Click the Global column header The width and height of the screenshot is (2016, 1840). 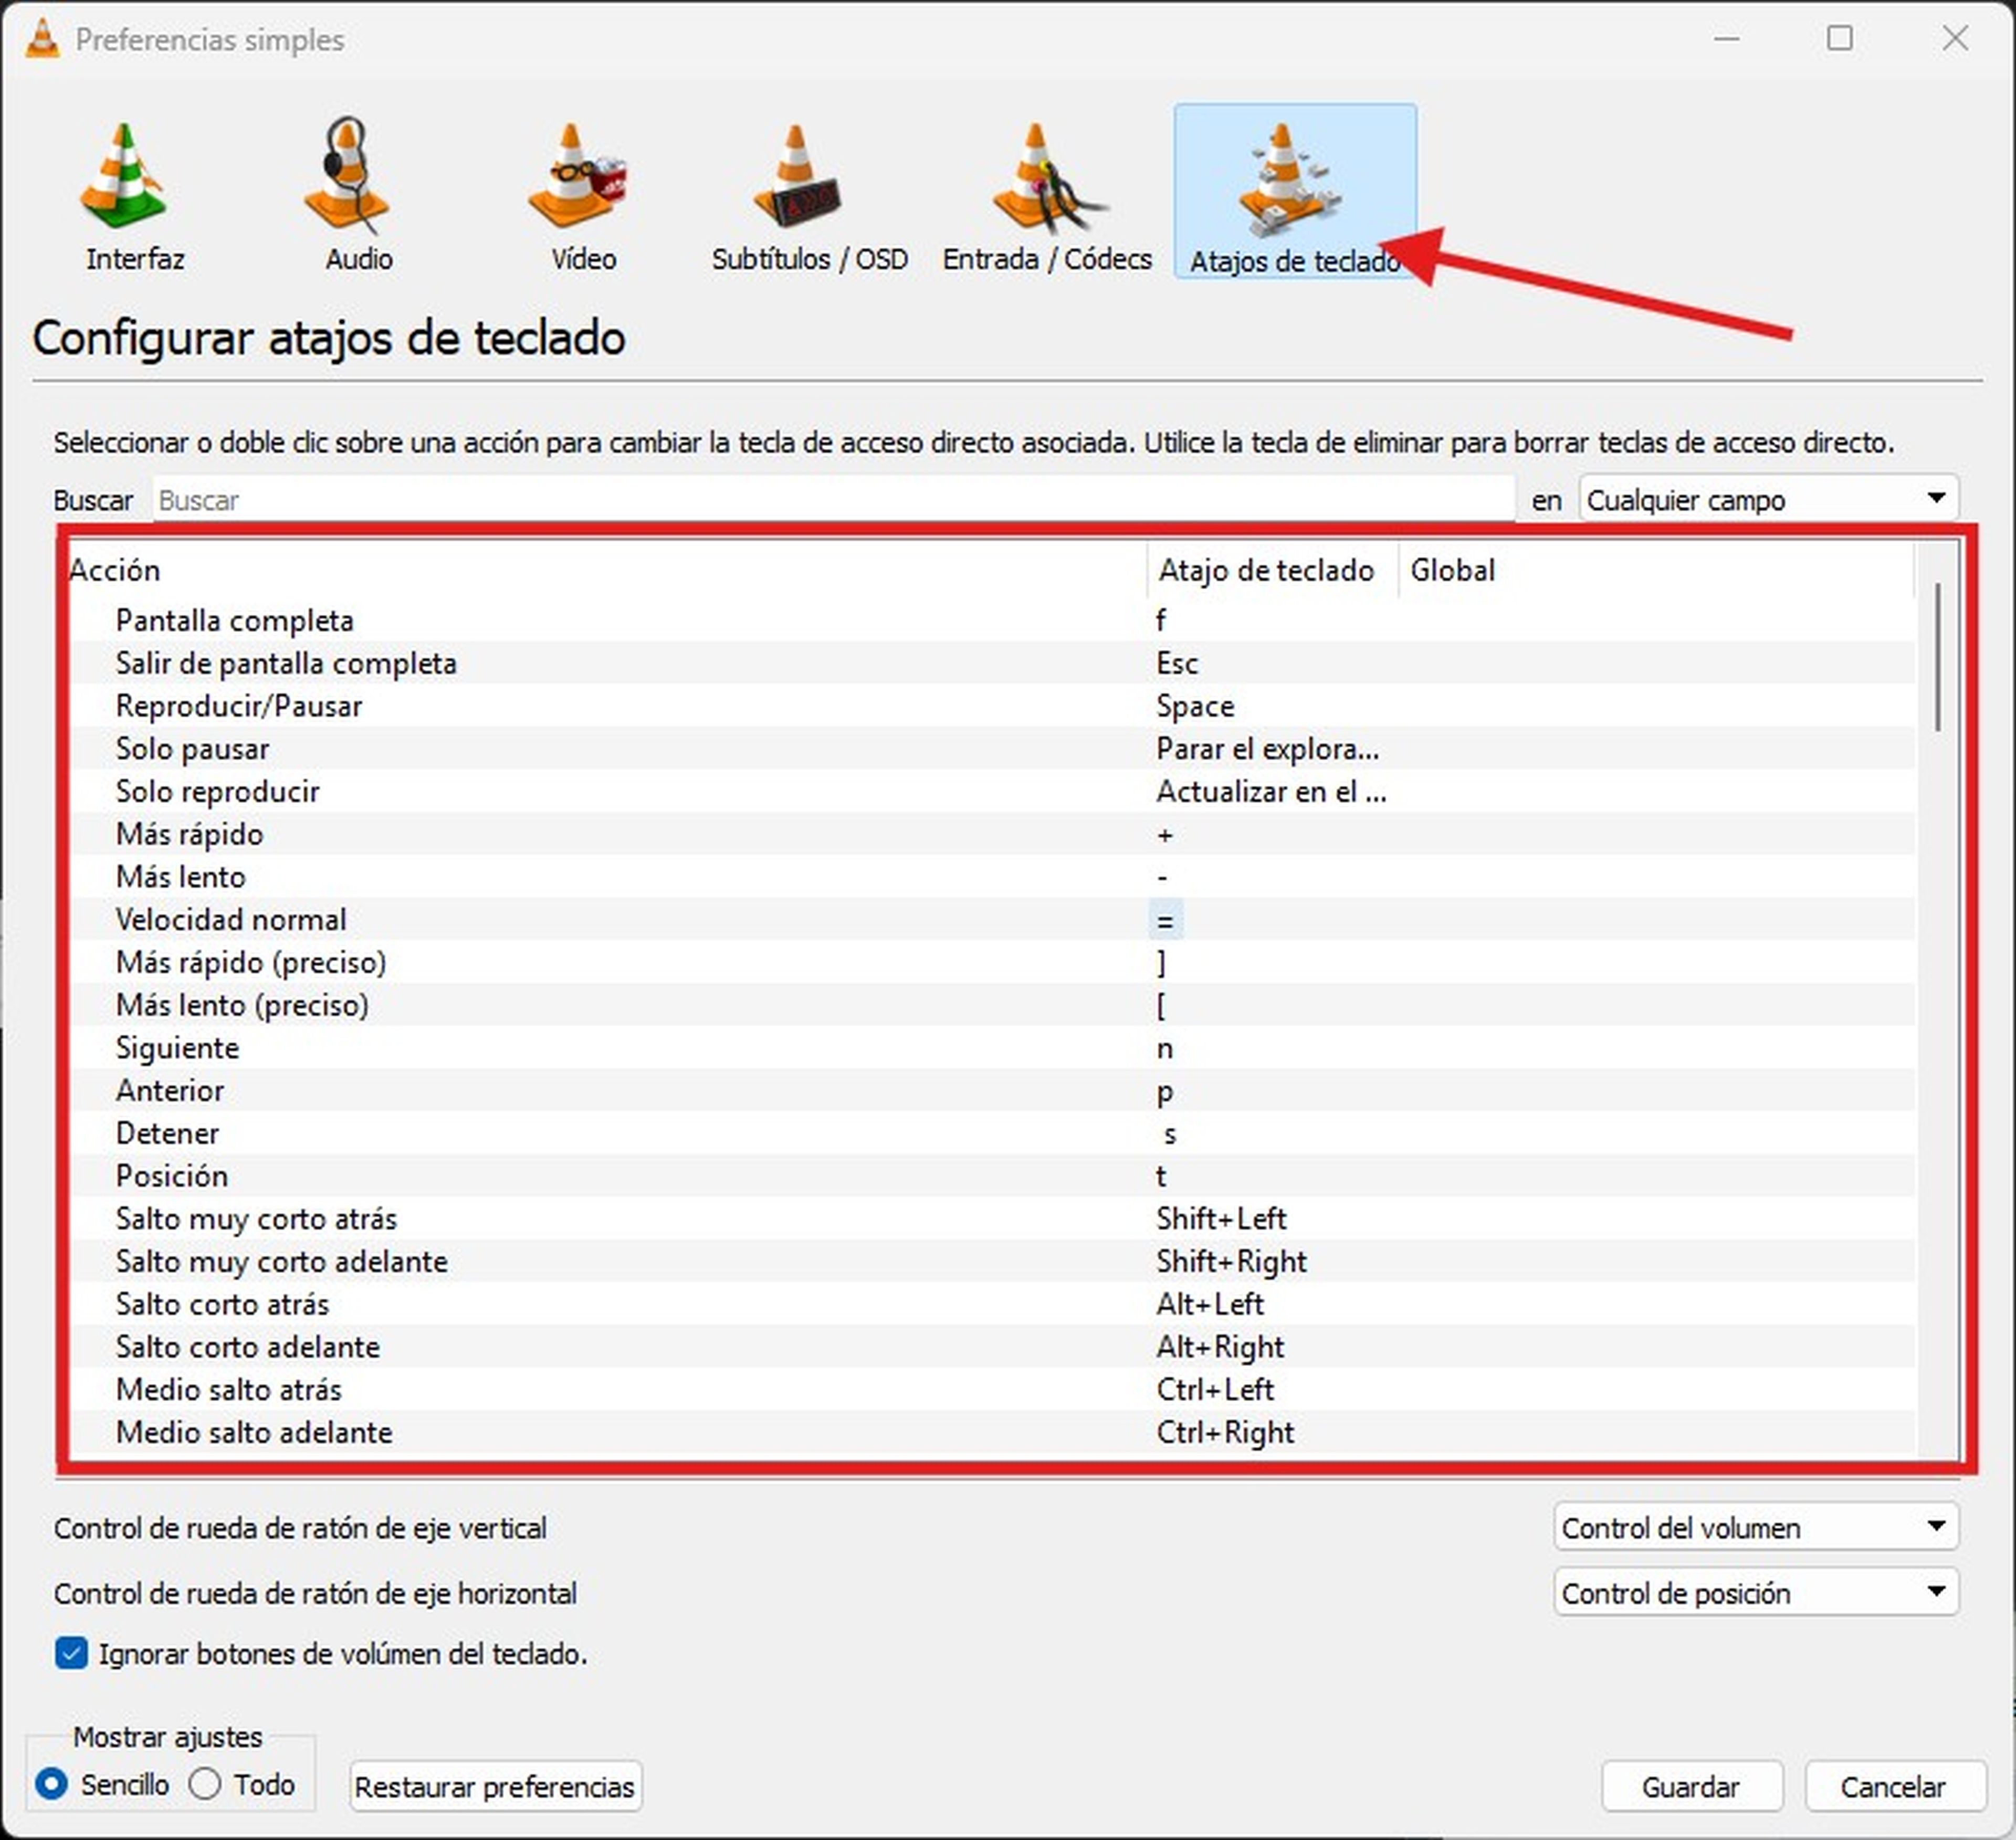tap(1655, 570)
